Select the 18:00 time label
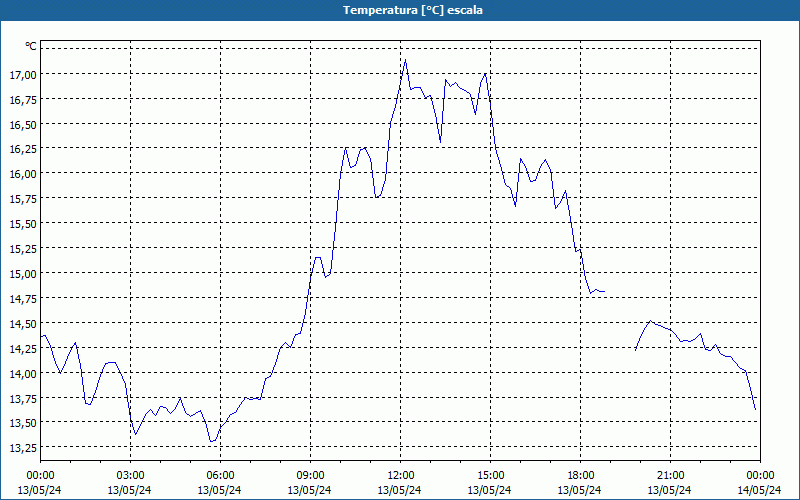Image resolution: width=800 pixels, height=500 pixels. 581,476
